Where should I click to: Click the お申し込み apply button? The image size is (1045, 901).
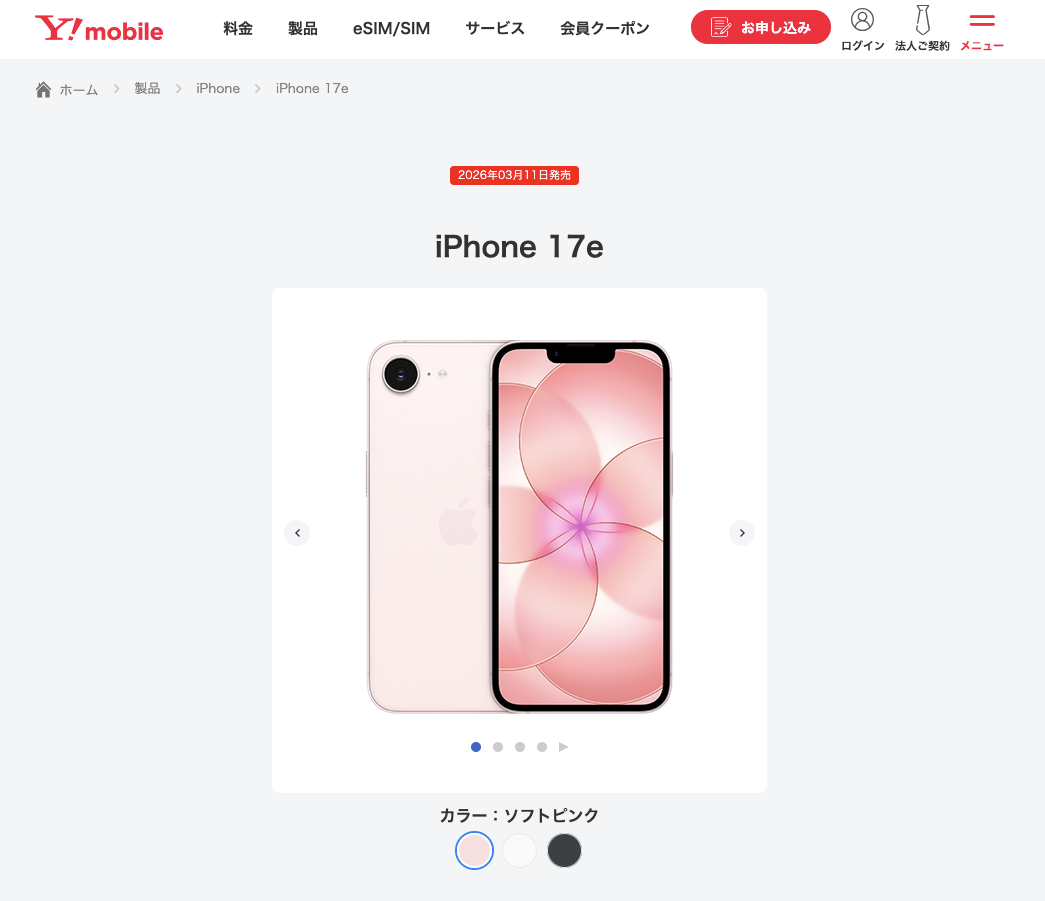coord(760,27)
